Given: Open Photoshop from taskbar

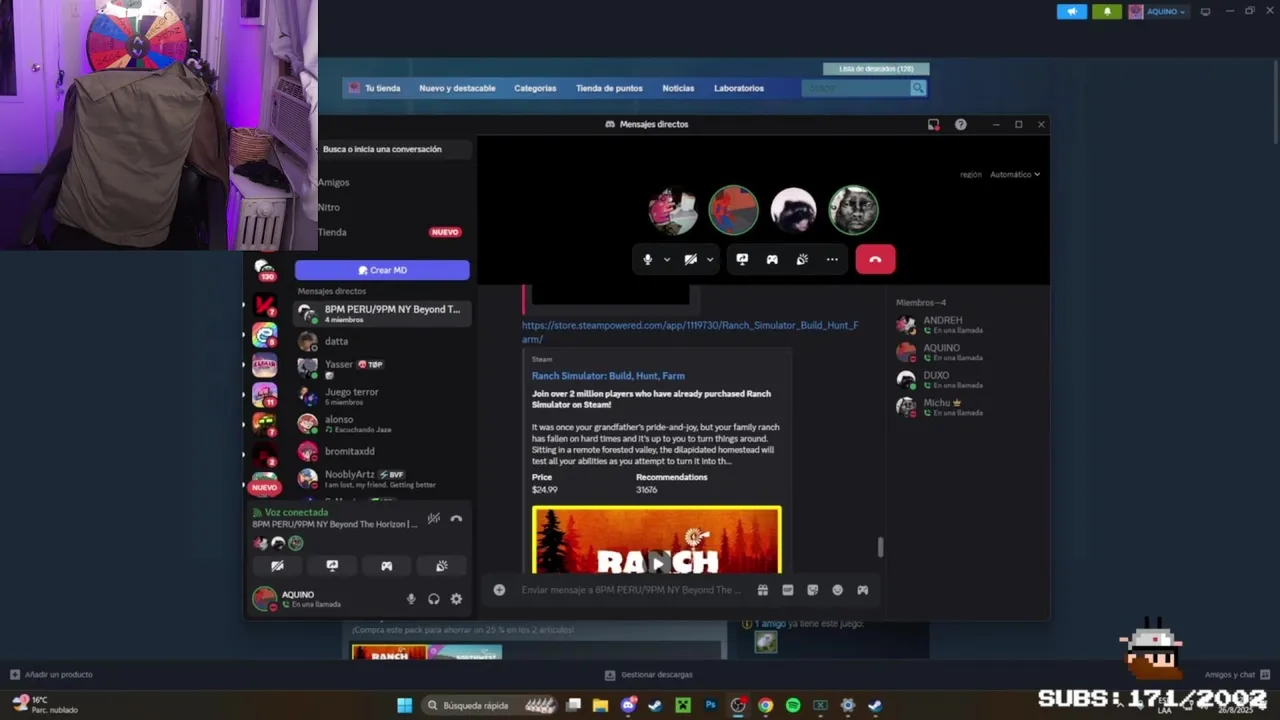Looking at the screenshot, I should [x=710, y=705].
